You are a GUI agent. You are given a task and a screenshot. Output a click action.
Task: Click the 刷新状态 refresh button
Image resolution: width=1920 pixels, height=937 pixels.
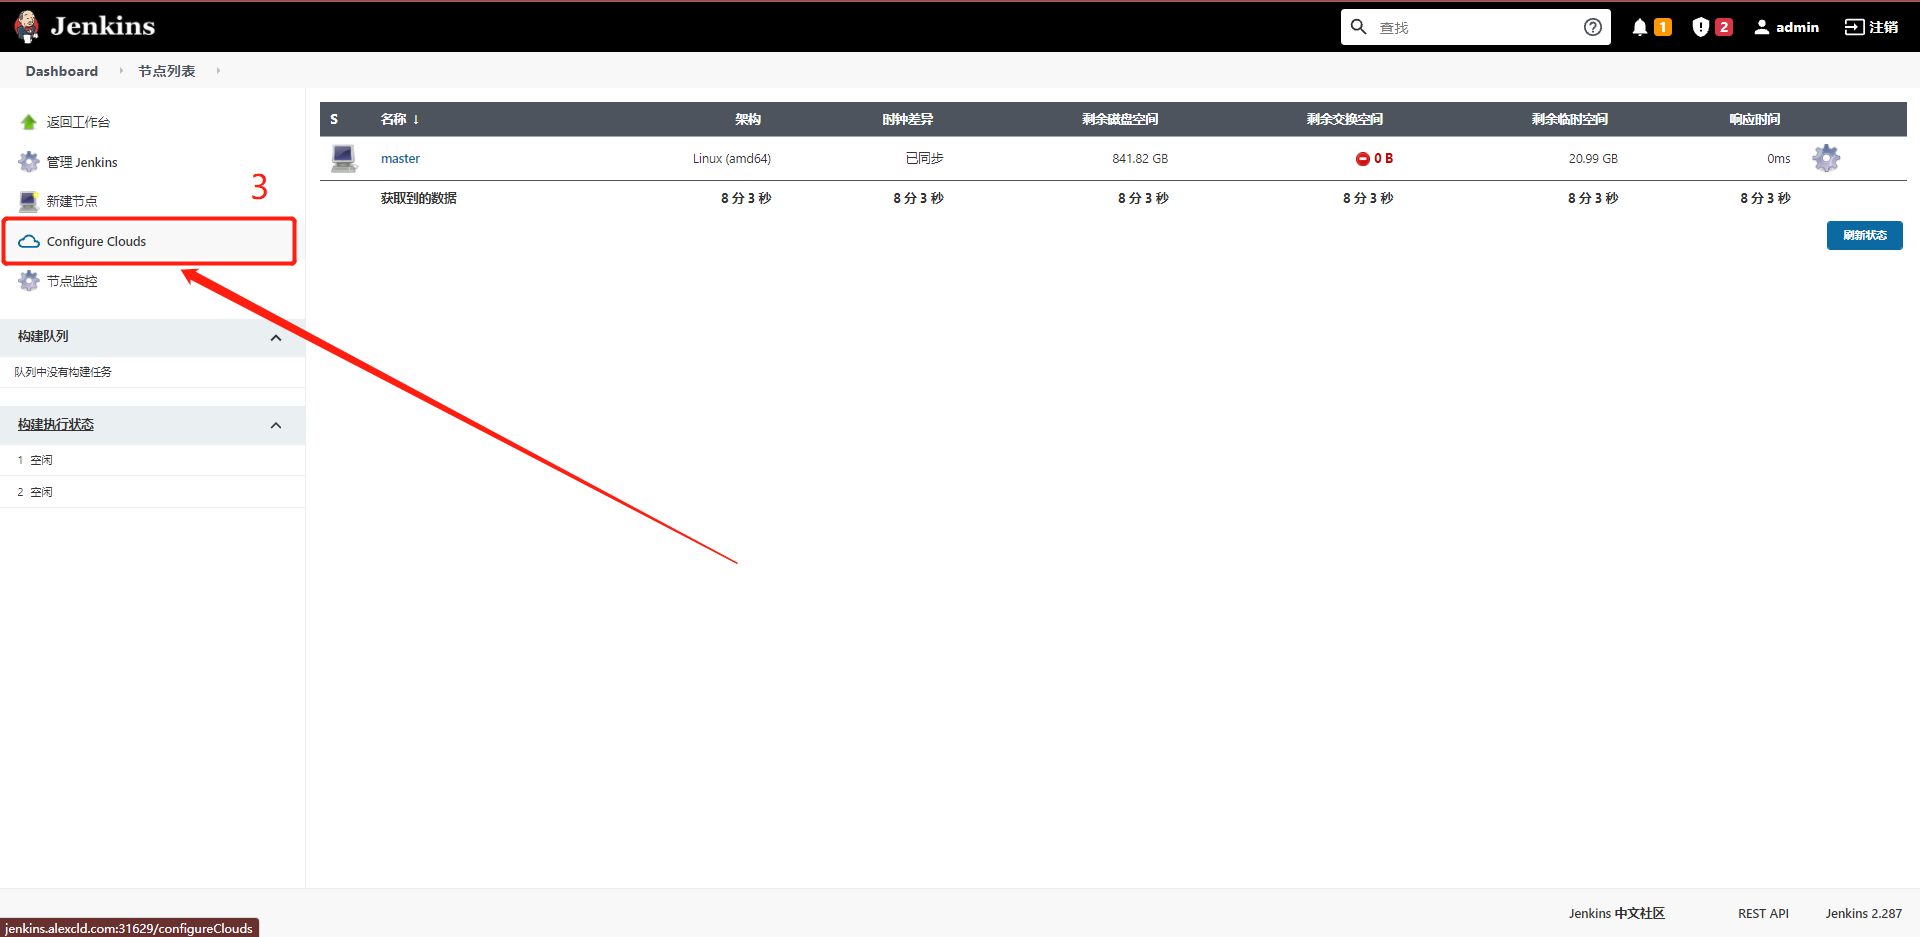pos(1864,235)
